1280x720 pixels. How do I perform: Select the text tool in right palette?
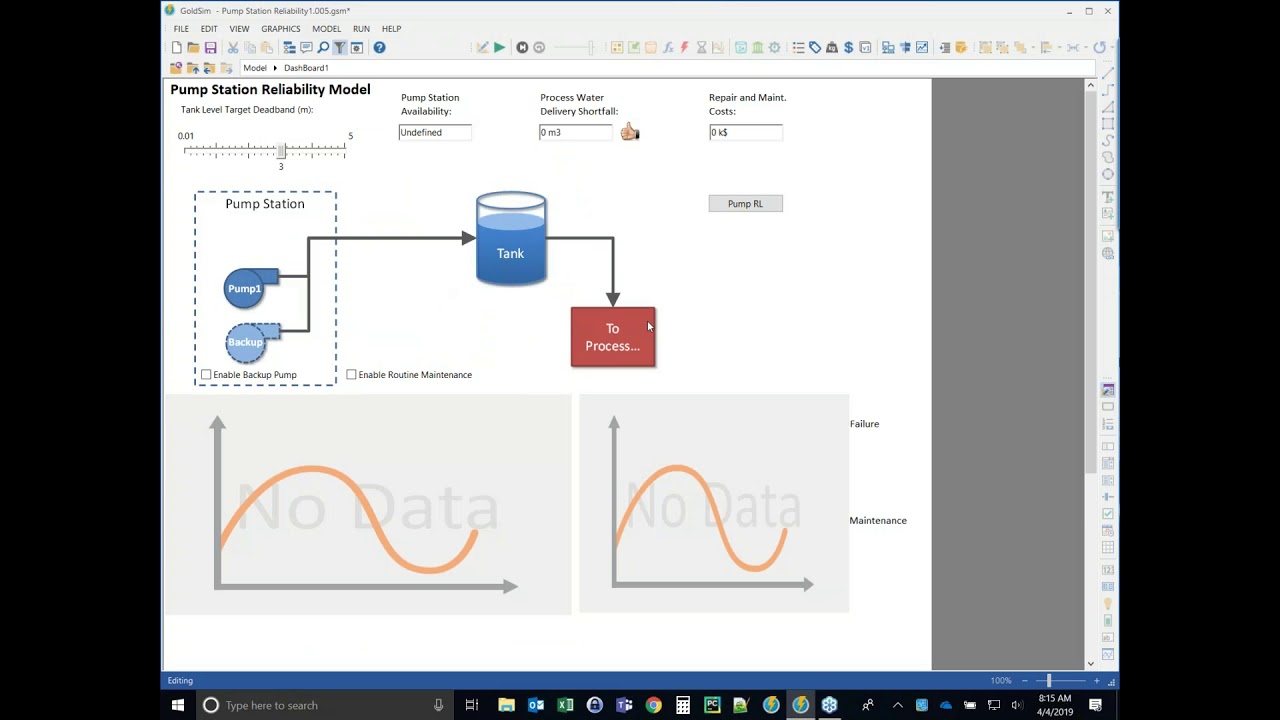pos(1108,196)
